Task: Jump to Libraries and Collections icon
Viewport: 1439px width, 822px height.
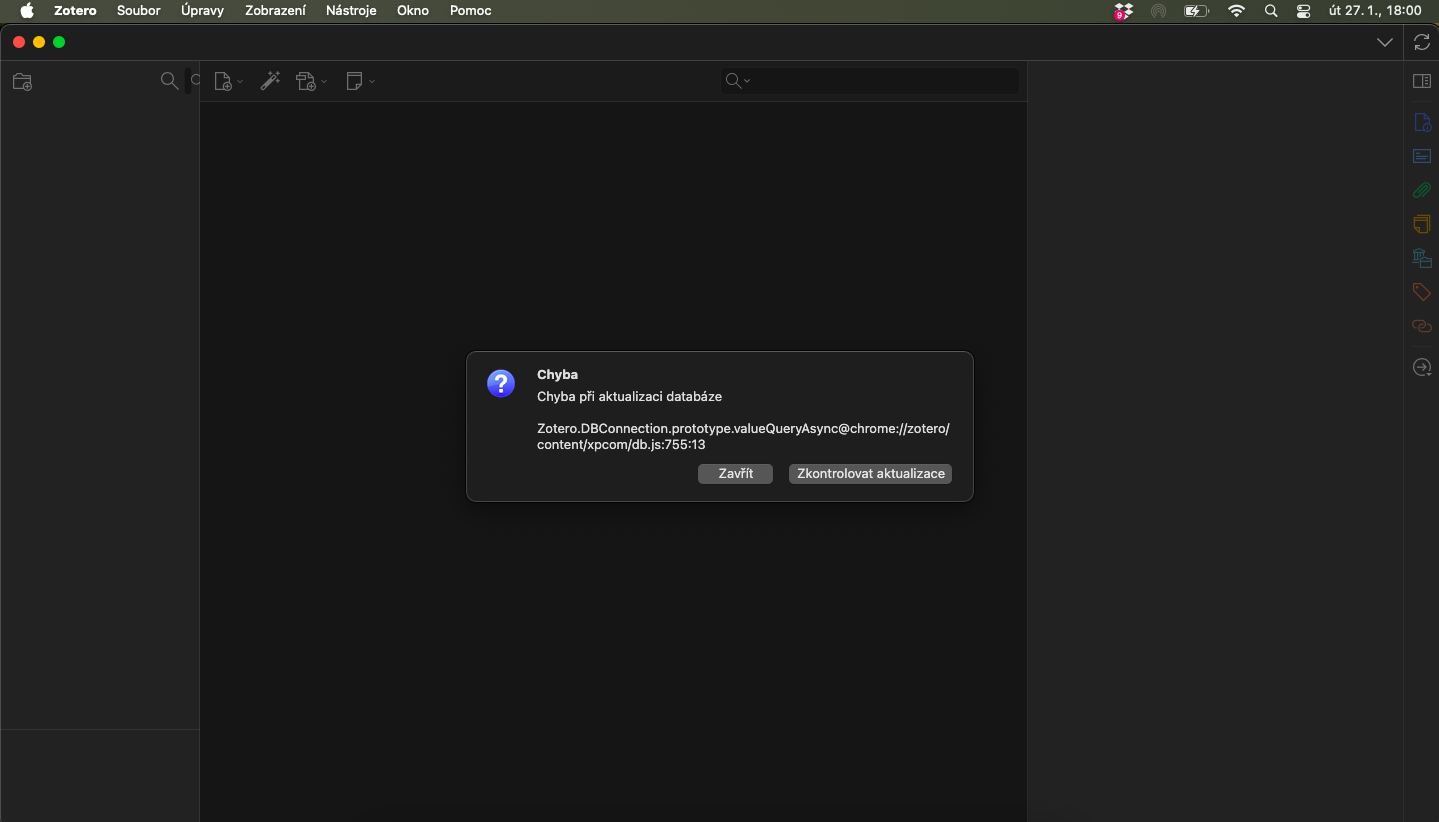Action: [1421, 258]
